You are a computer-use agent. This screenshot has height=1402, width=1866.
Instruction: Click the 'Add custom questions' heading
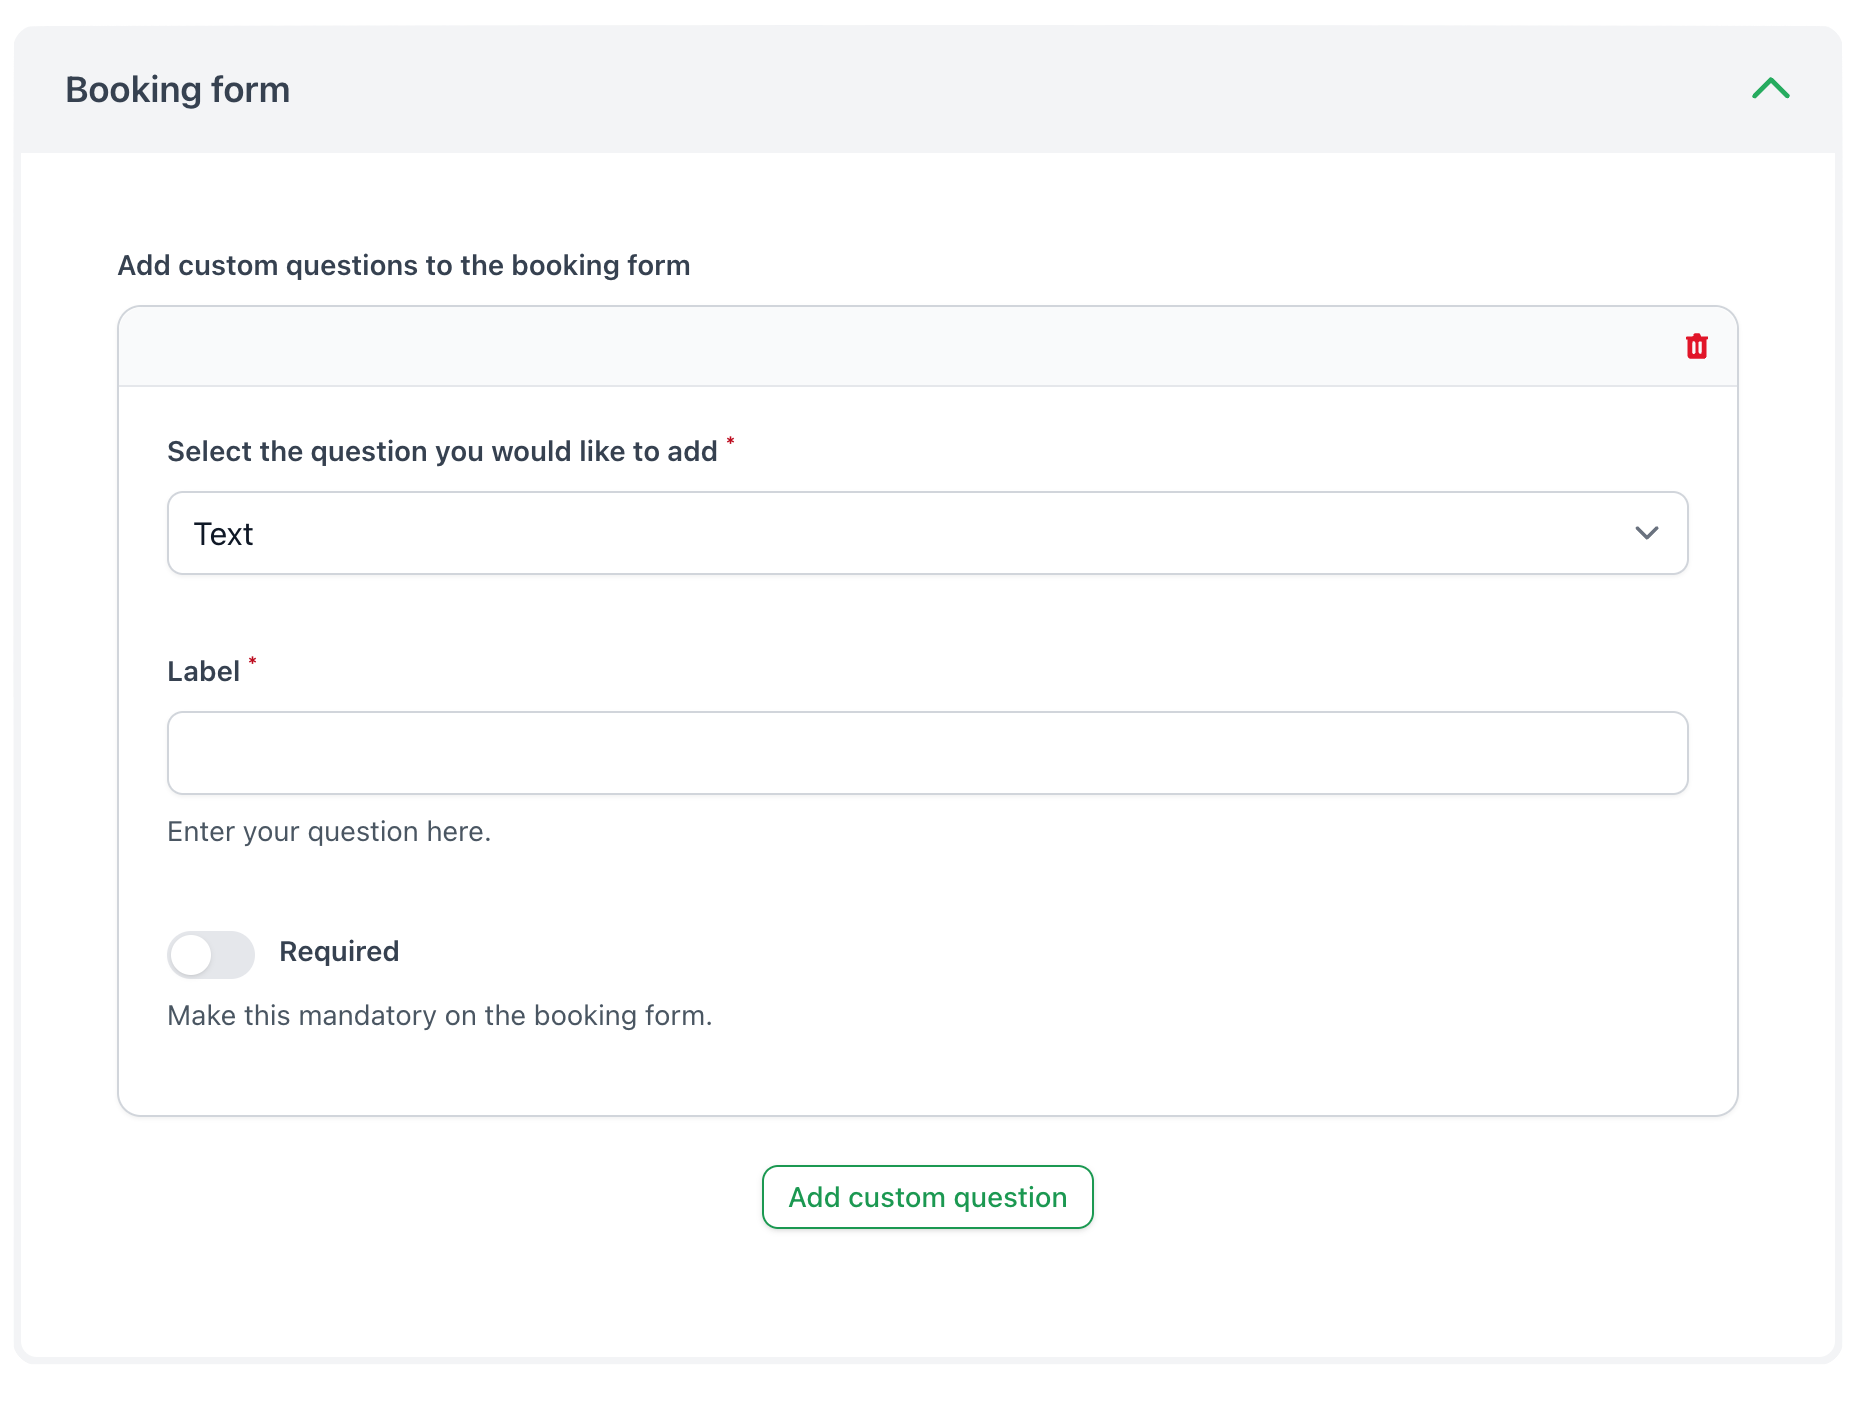pos(404,266)
